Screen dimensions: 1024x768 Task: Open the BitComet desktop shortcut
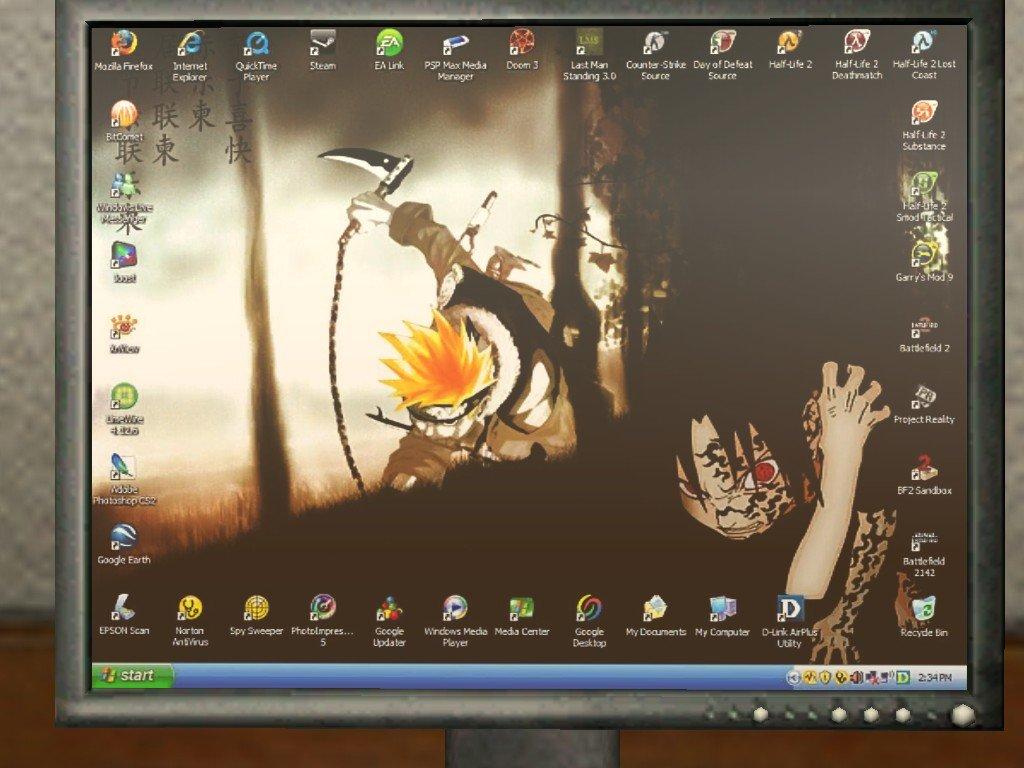click(x=124, y=115)
